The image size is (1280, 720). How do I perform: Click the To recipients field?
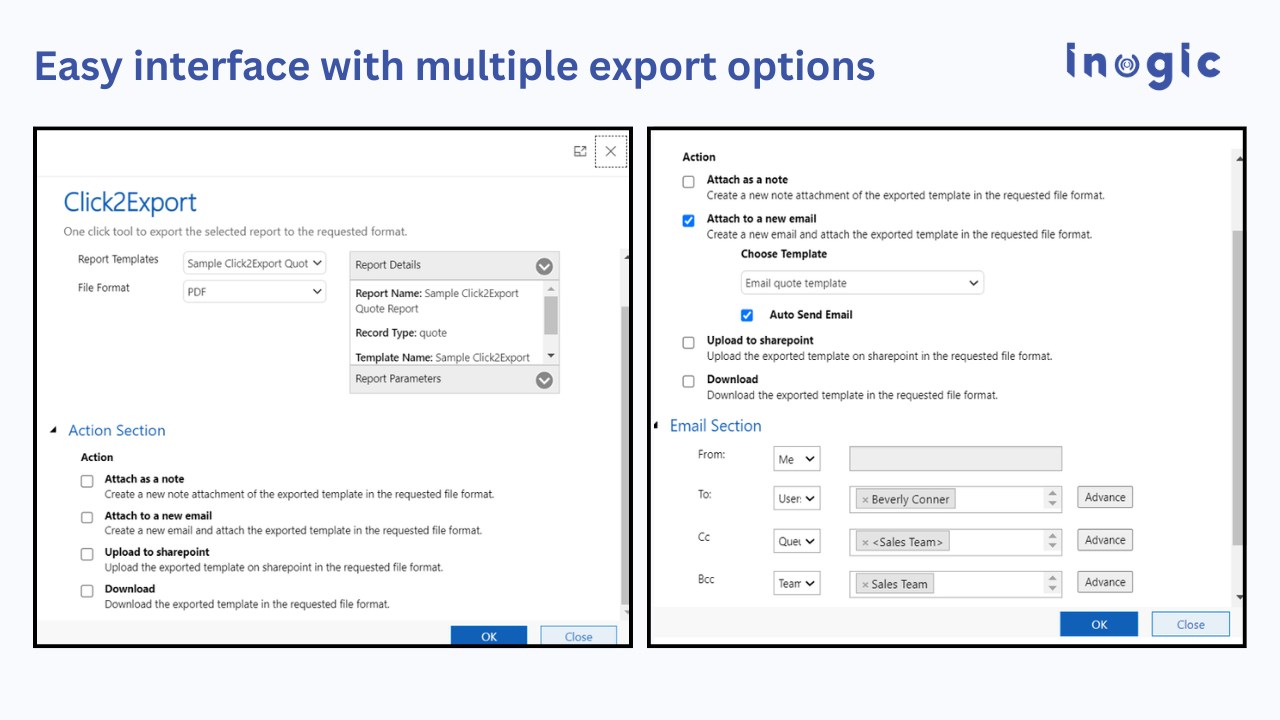(955, 499)
